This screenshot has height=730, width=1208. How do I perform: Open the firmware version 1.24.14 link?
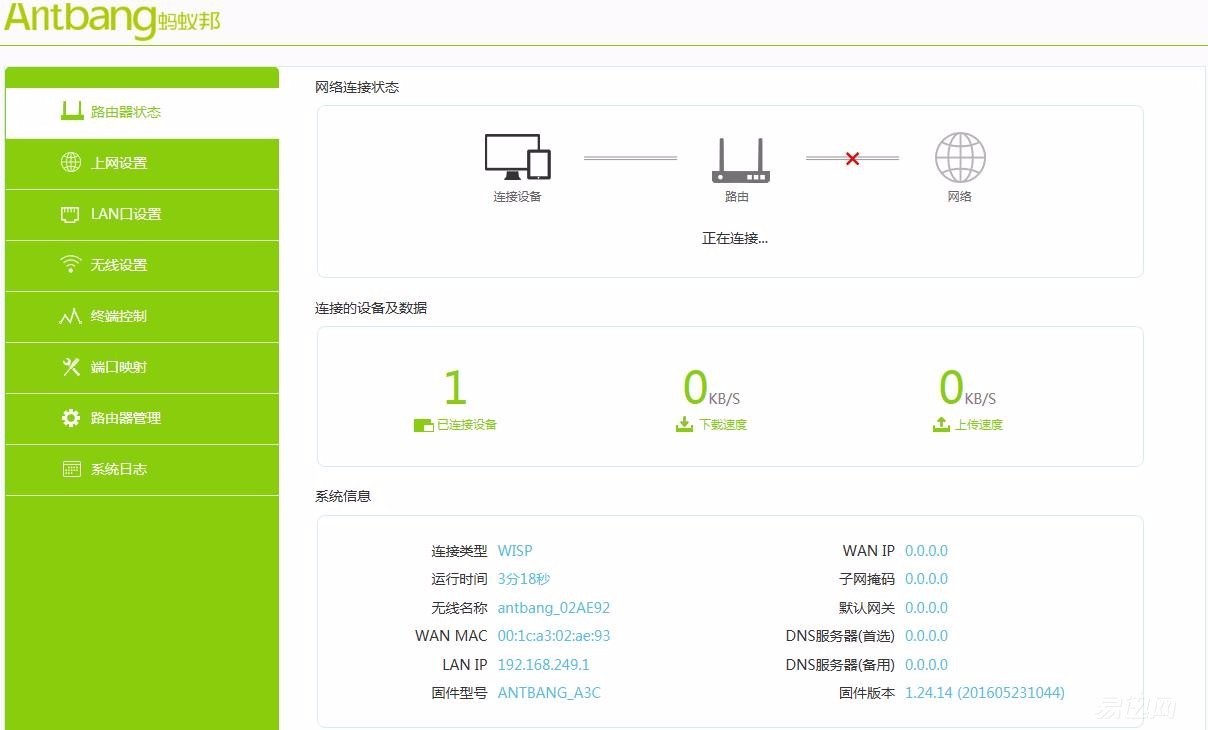coord(984,692)
